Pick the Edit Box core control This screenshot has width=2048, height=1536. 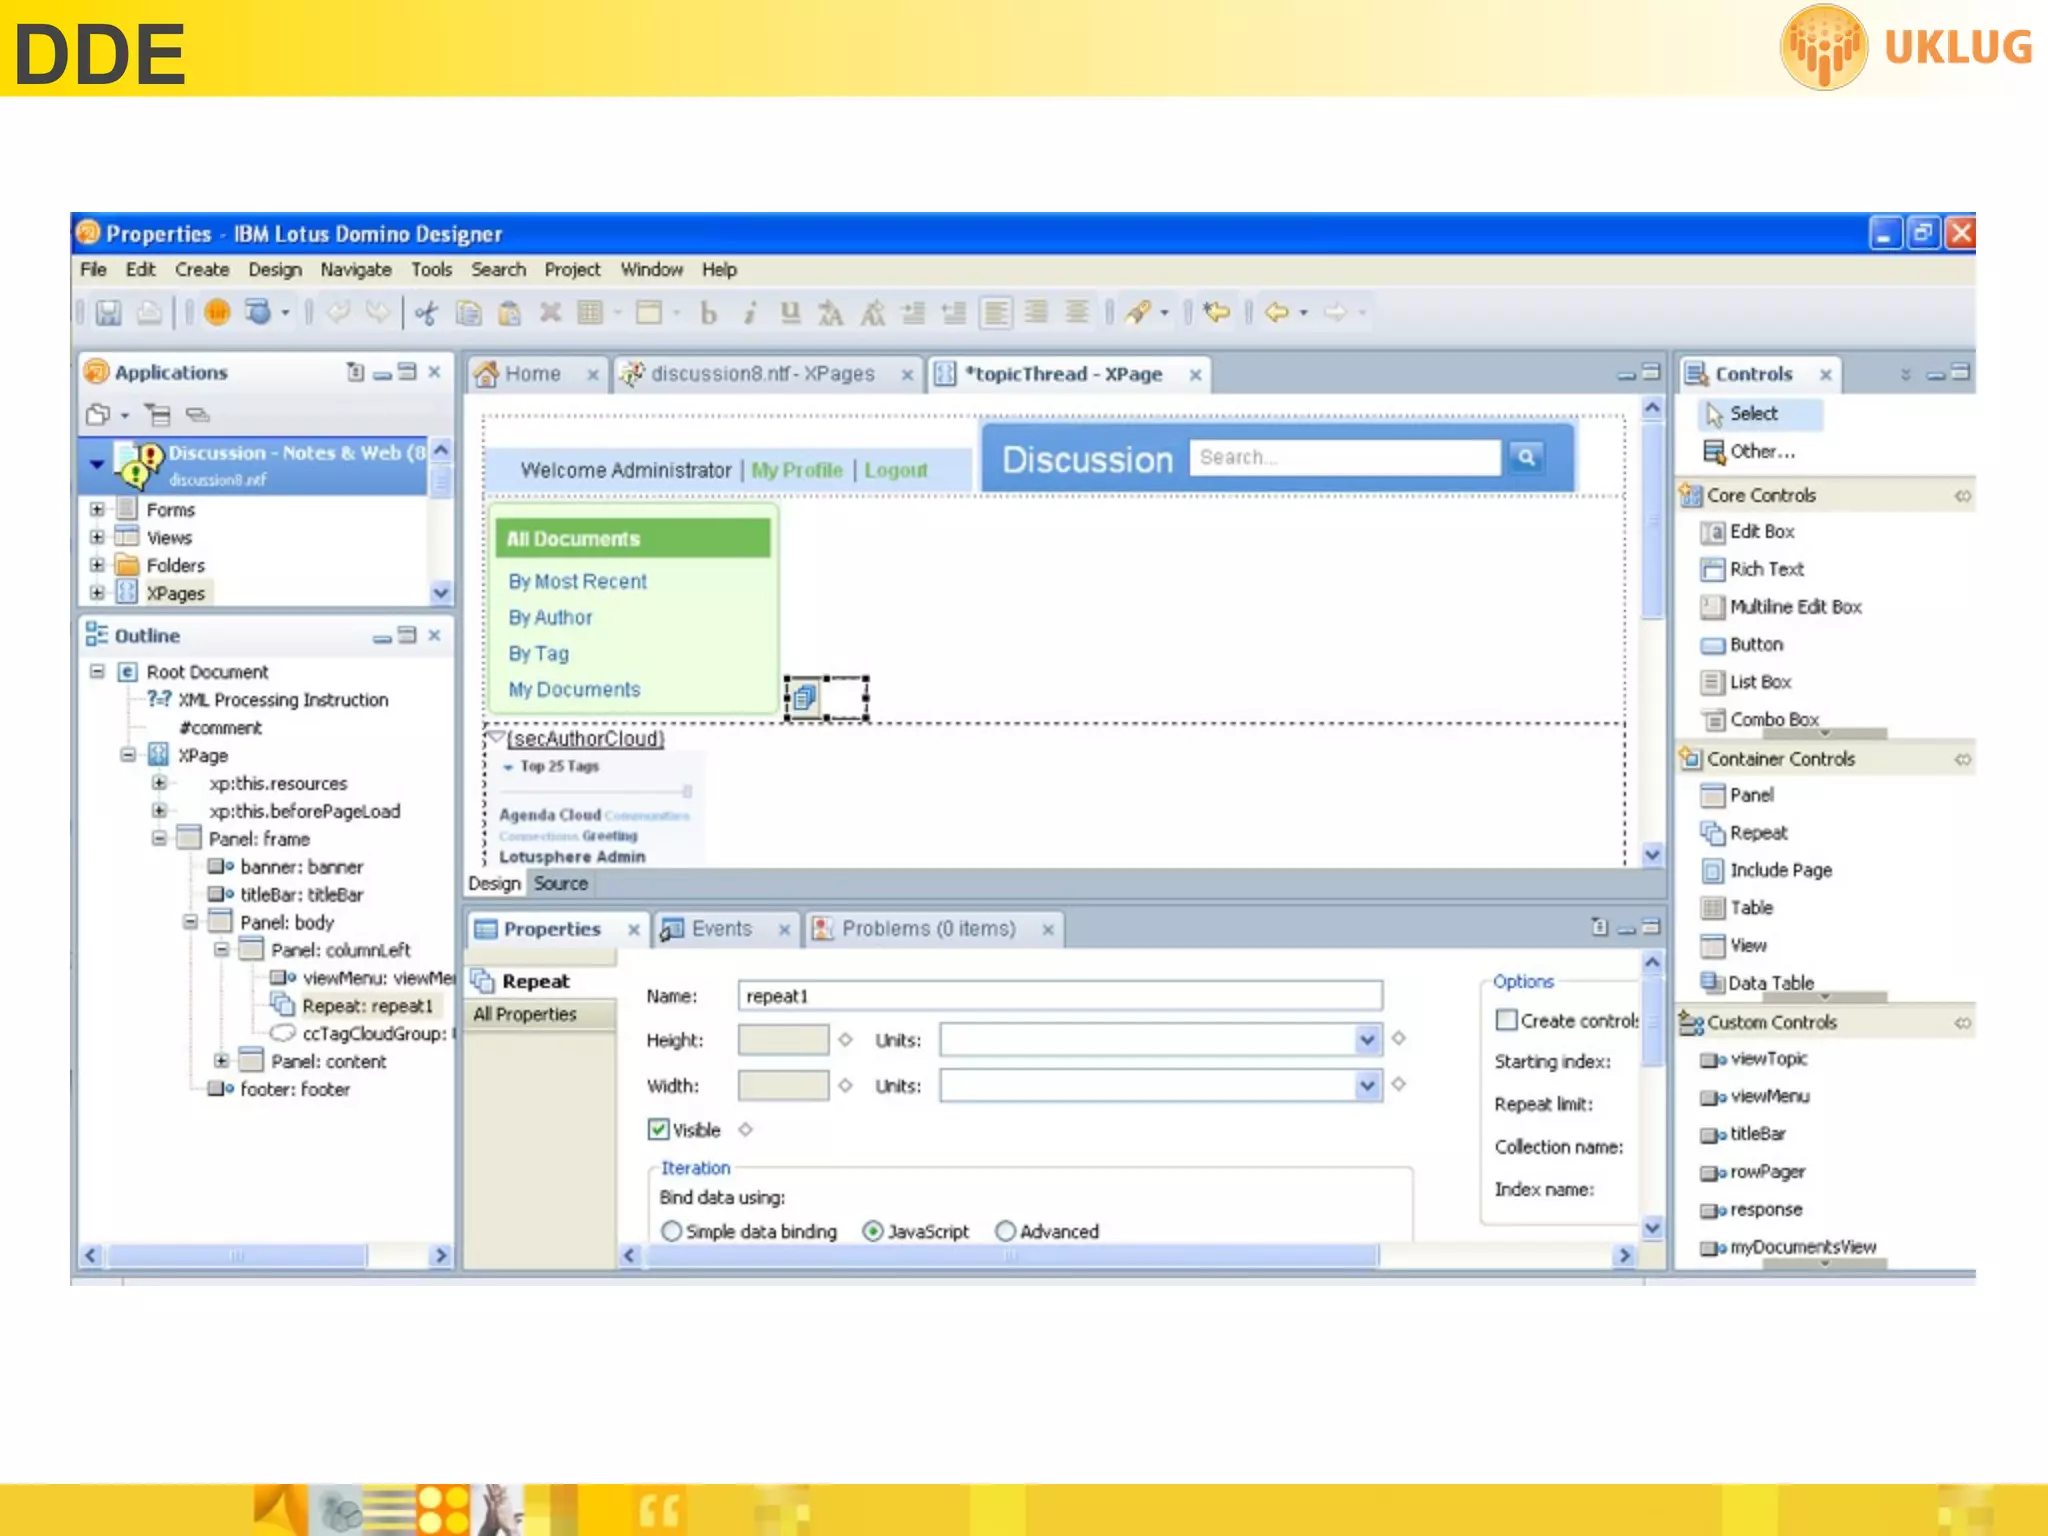tap(1761, 532)
